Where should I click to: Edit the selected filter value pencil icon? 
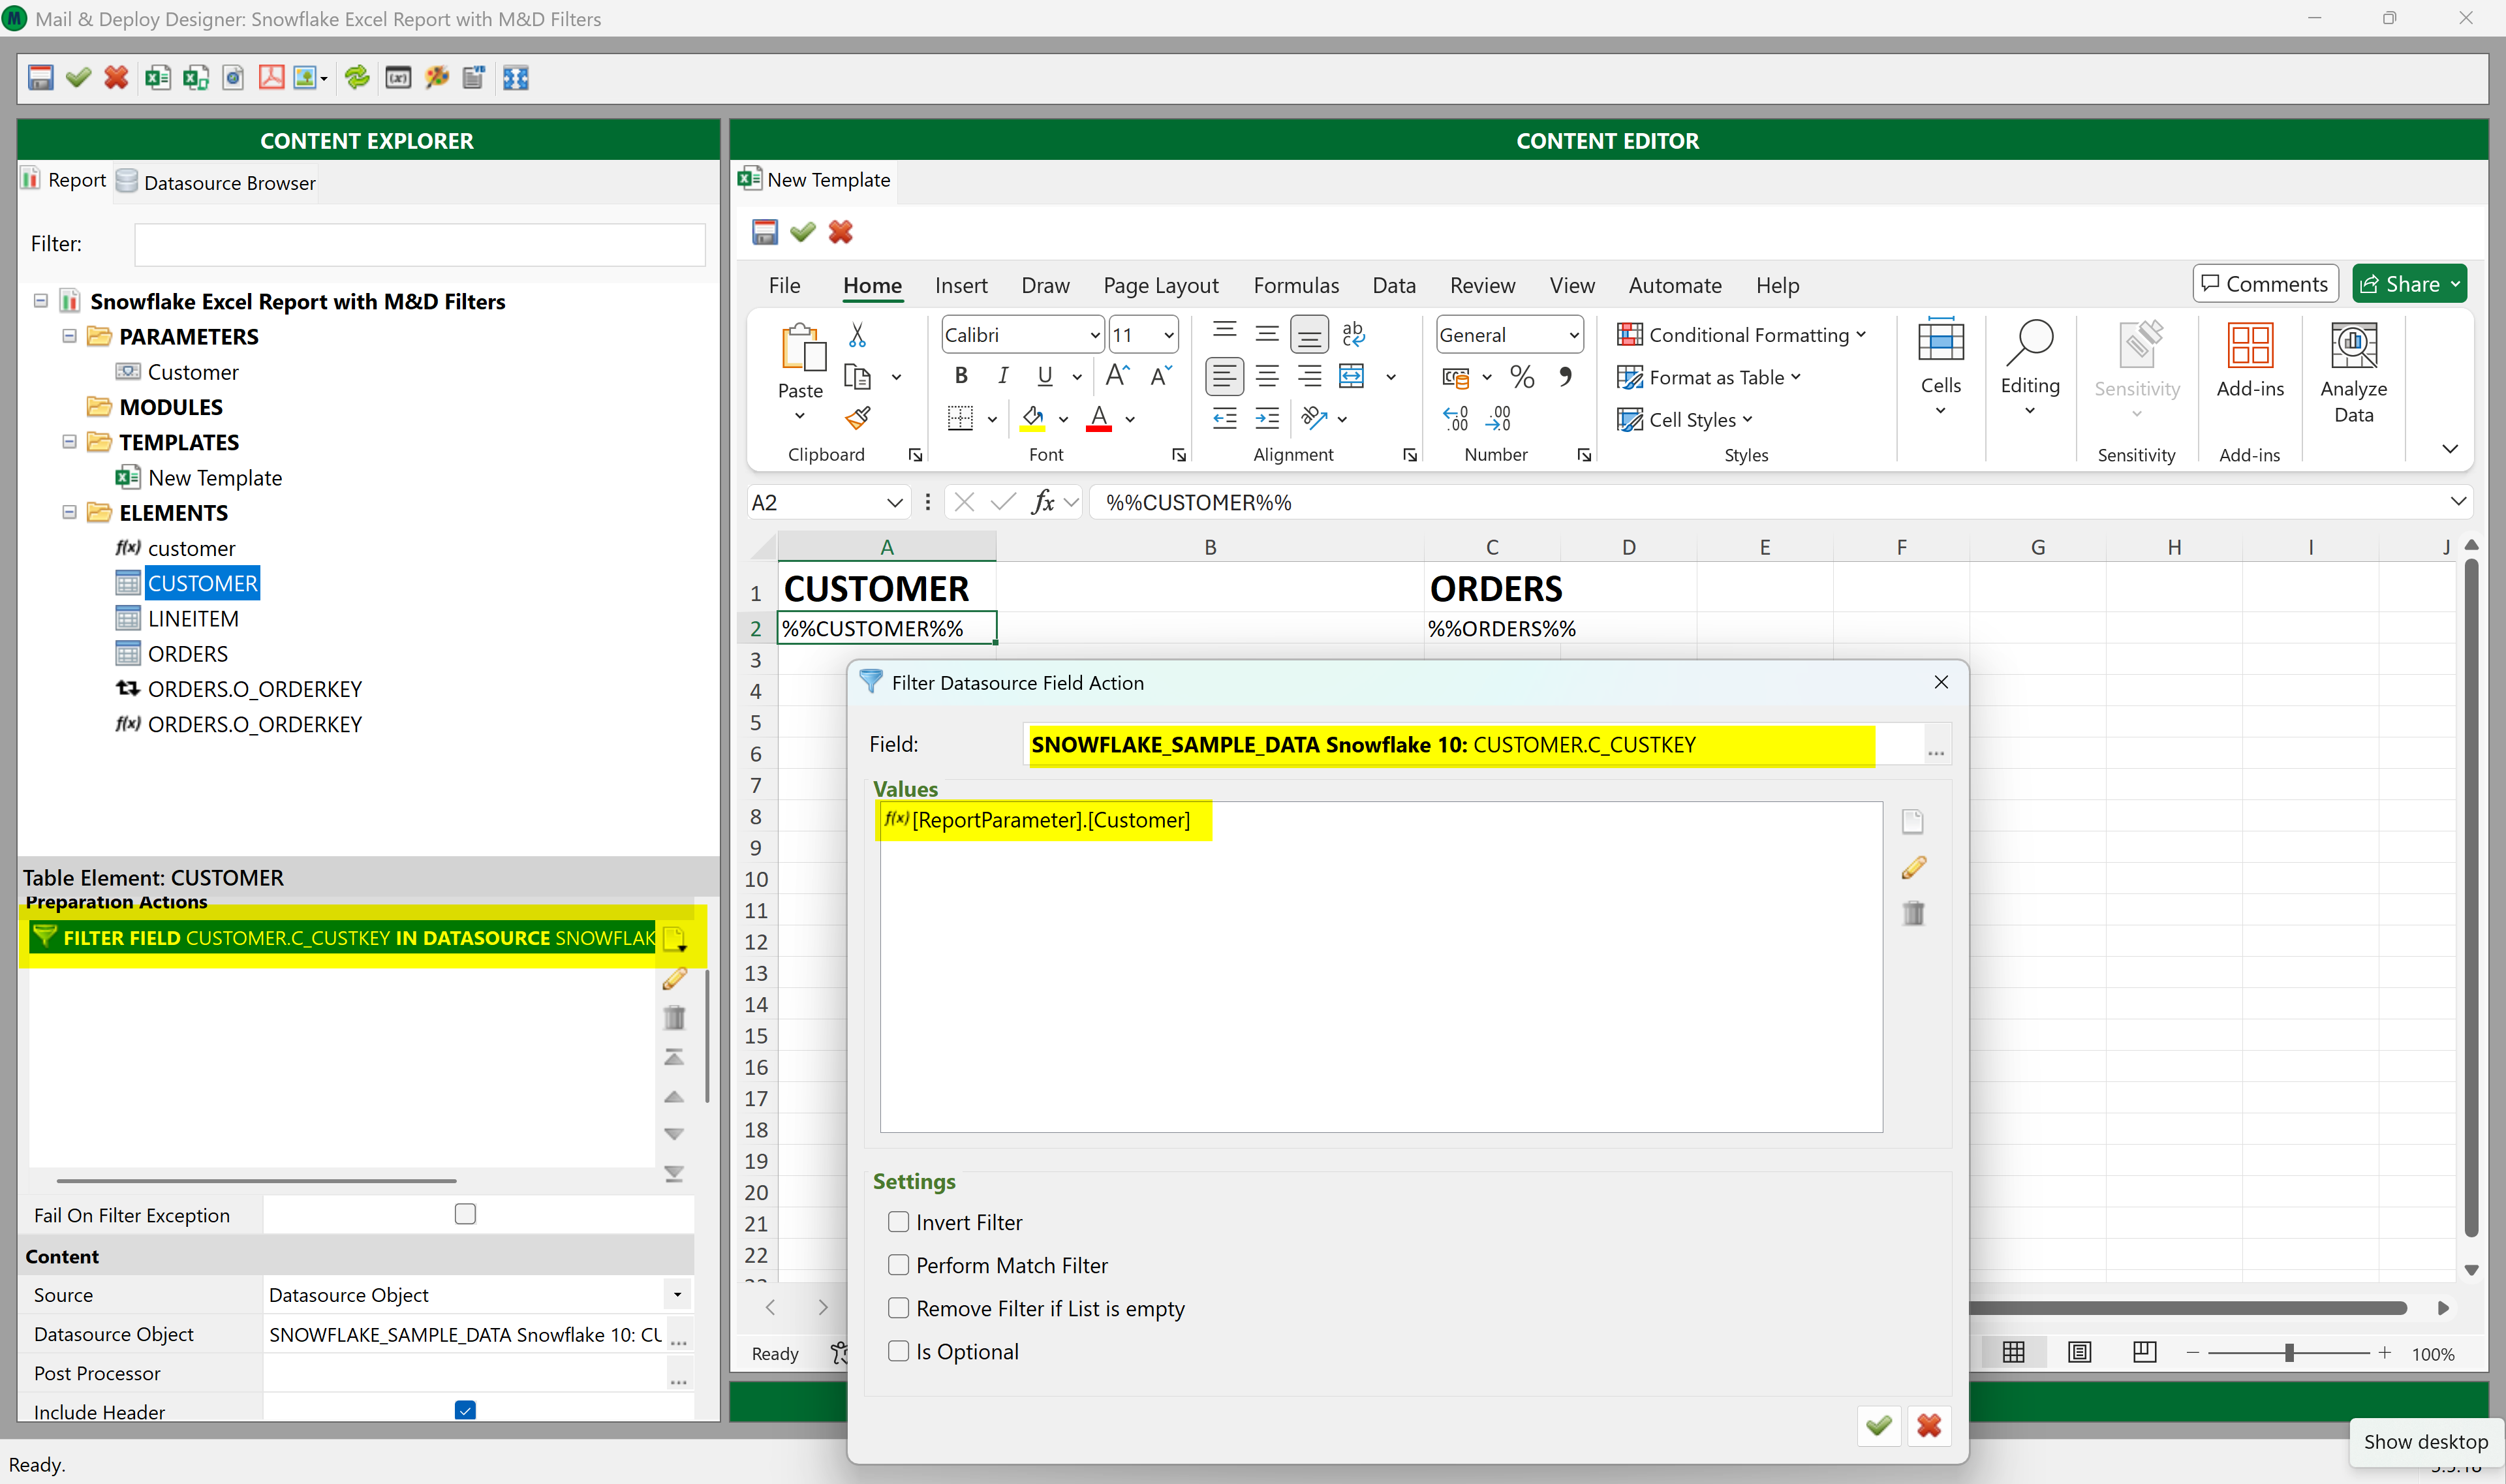[x=1913, y=867]
